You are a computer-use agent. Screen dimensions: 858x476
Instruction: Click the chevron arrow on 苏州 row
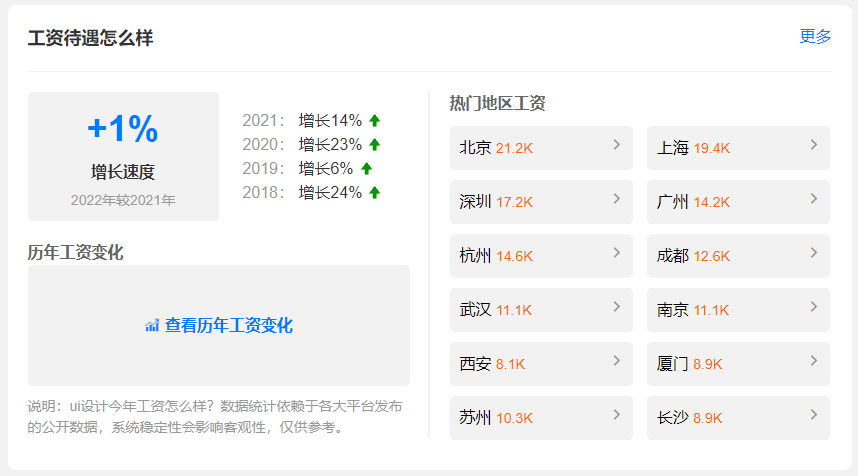point(617,415)
